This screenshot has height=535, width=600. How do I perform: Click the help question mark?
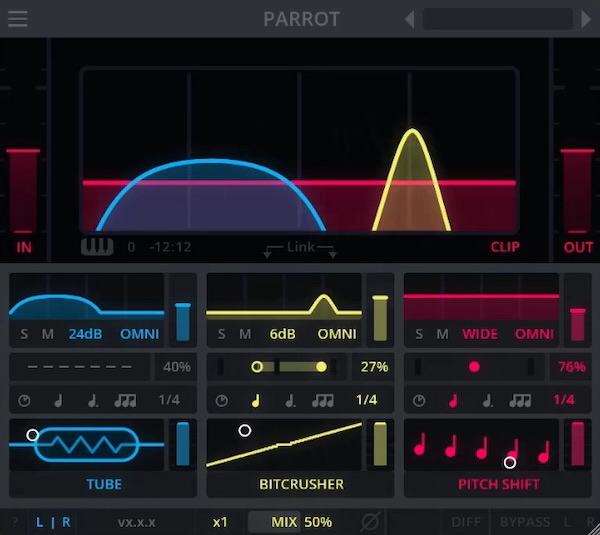tap(15, 522)
